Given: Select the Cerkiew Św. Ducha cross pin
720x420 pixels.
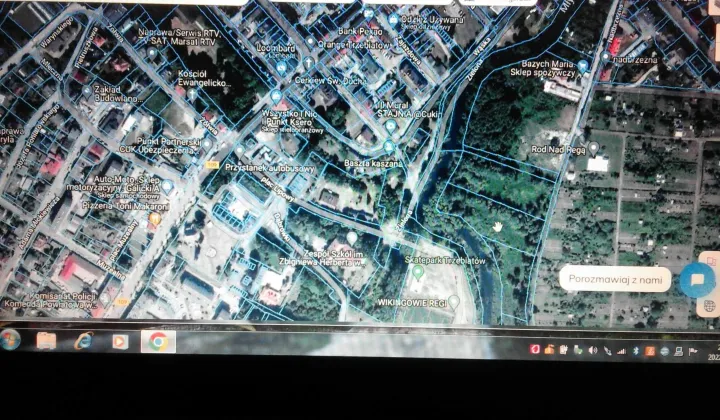Looking at the screenshot, I should click(309, 62).
